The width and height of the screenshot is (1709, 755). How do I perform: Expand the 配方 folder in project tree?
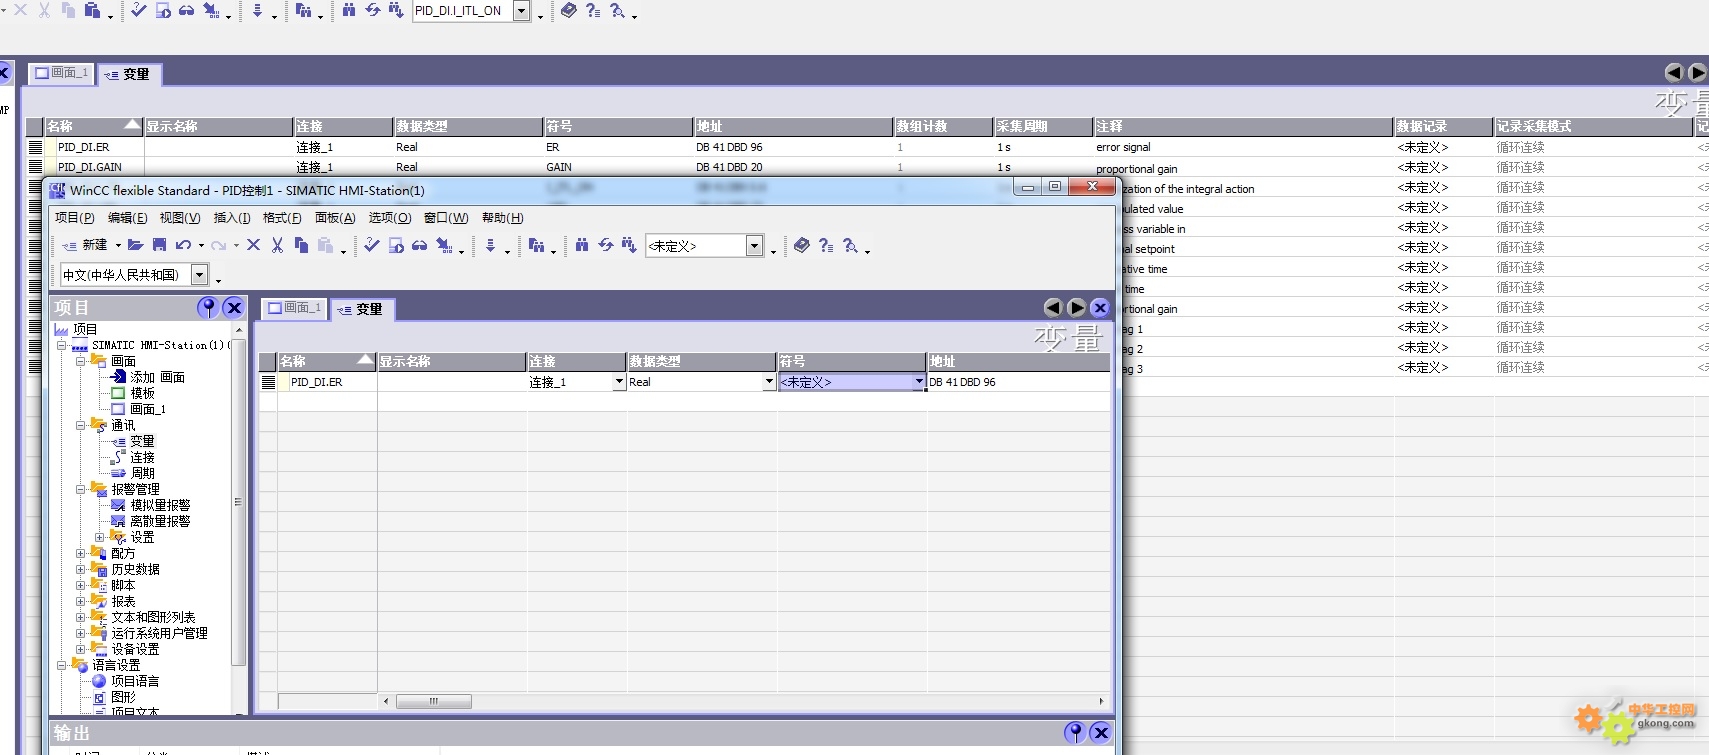(81, 553)
